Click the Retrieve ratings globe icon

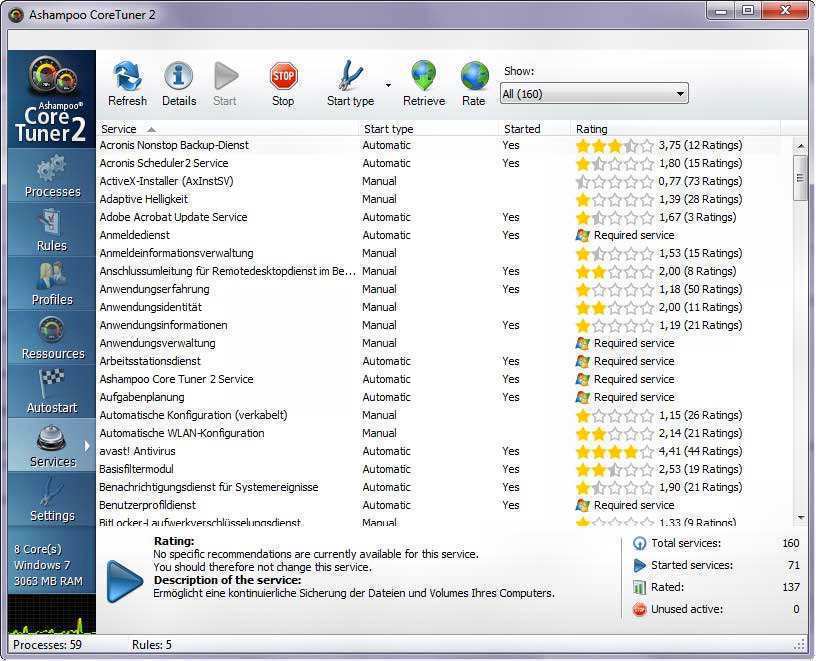424,76
